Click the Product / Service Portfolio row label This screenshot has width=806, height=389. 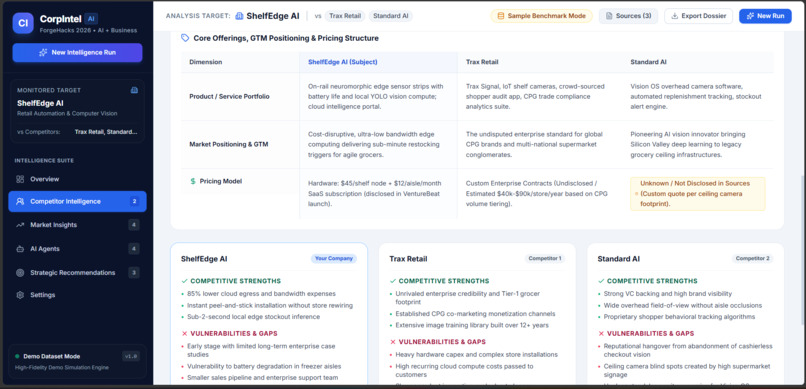(x=229, y=96)
